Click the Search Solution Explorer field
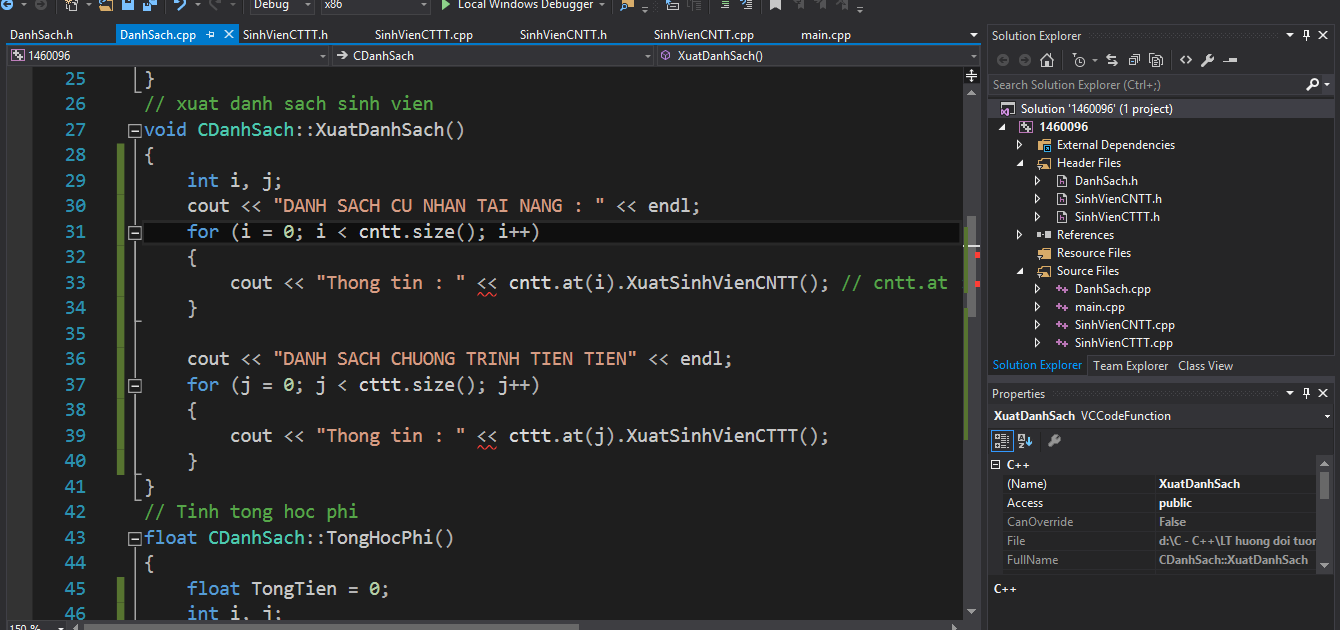This screenshot has height=630, width=1340. [1145, 85]
